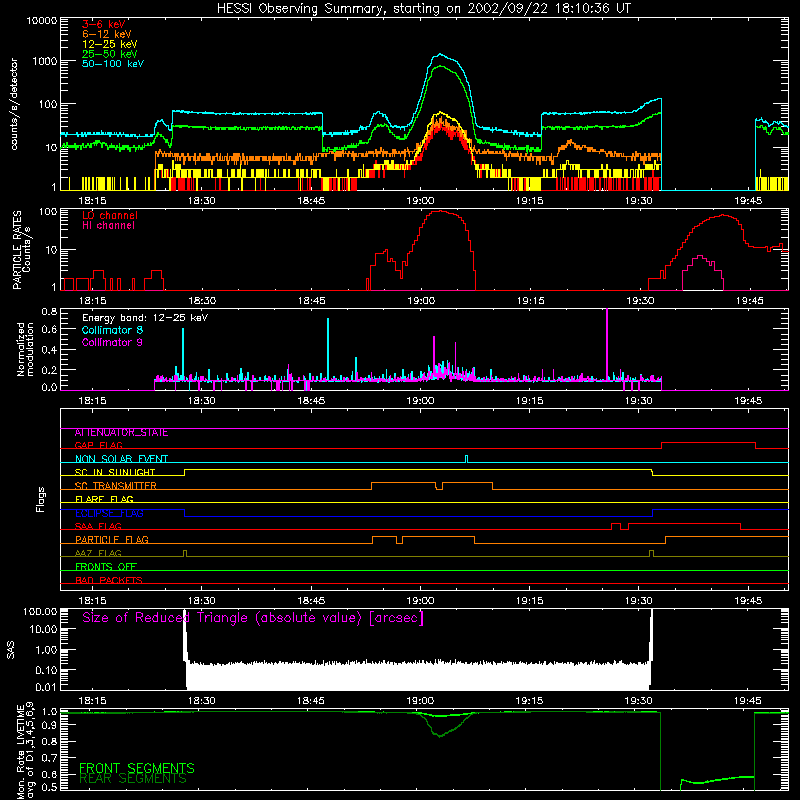Click the 50-100 keV peak near 19:03
This screenshot has width=800, height=800.
pyautogui.click(x=440, y=54)
